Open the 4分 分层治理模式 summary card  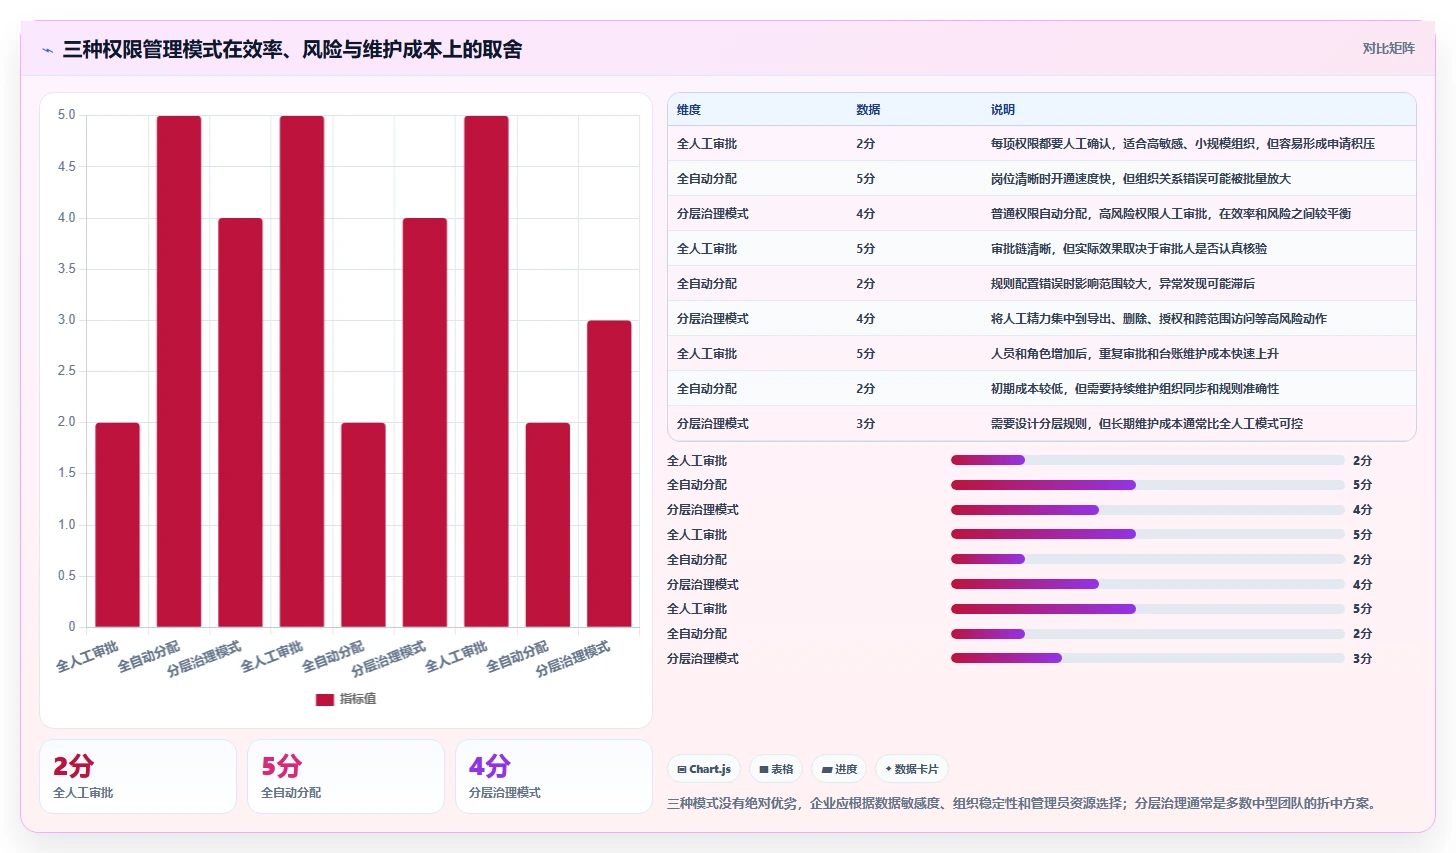[554, 777]
